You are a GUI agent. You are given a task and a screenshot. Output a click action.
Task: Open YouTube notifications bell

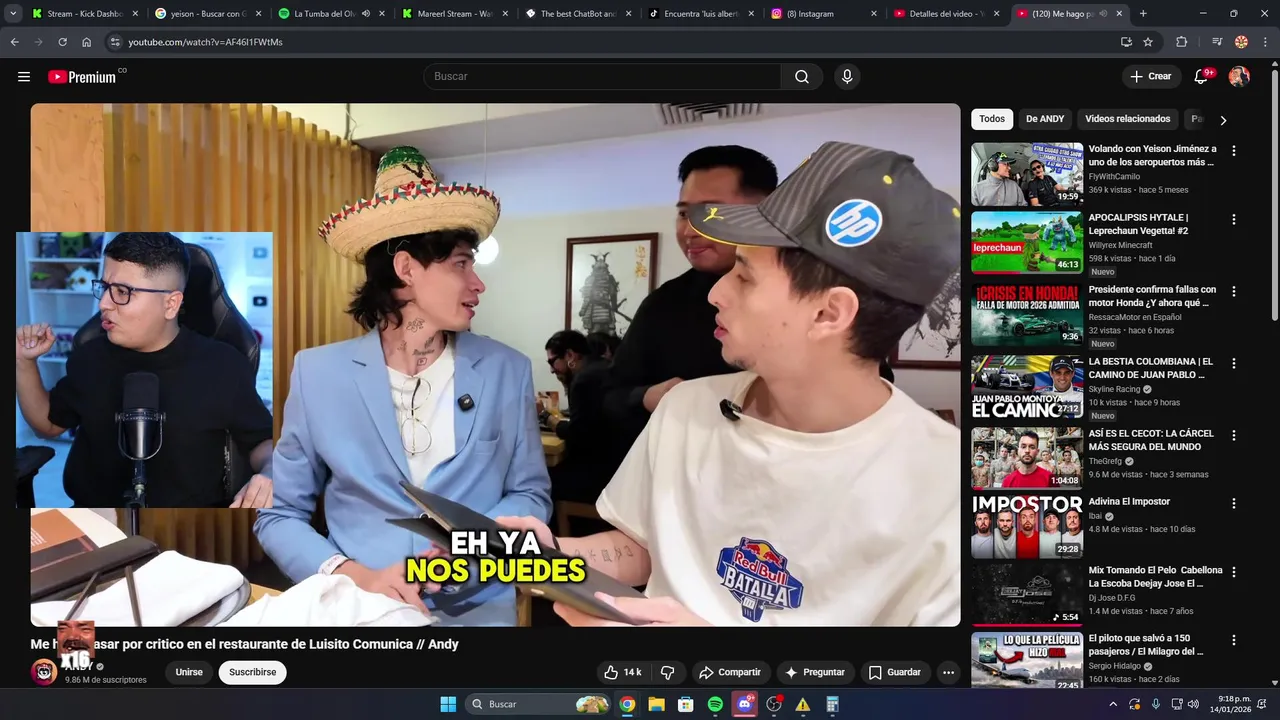pos(1202,76)
